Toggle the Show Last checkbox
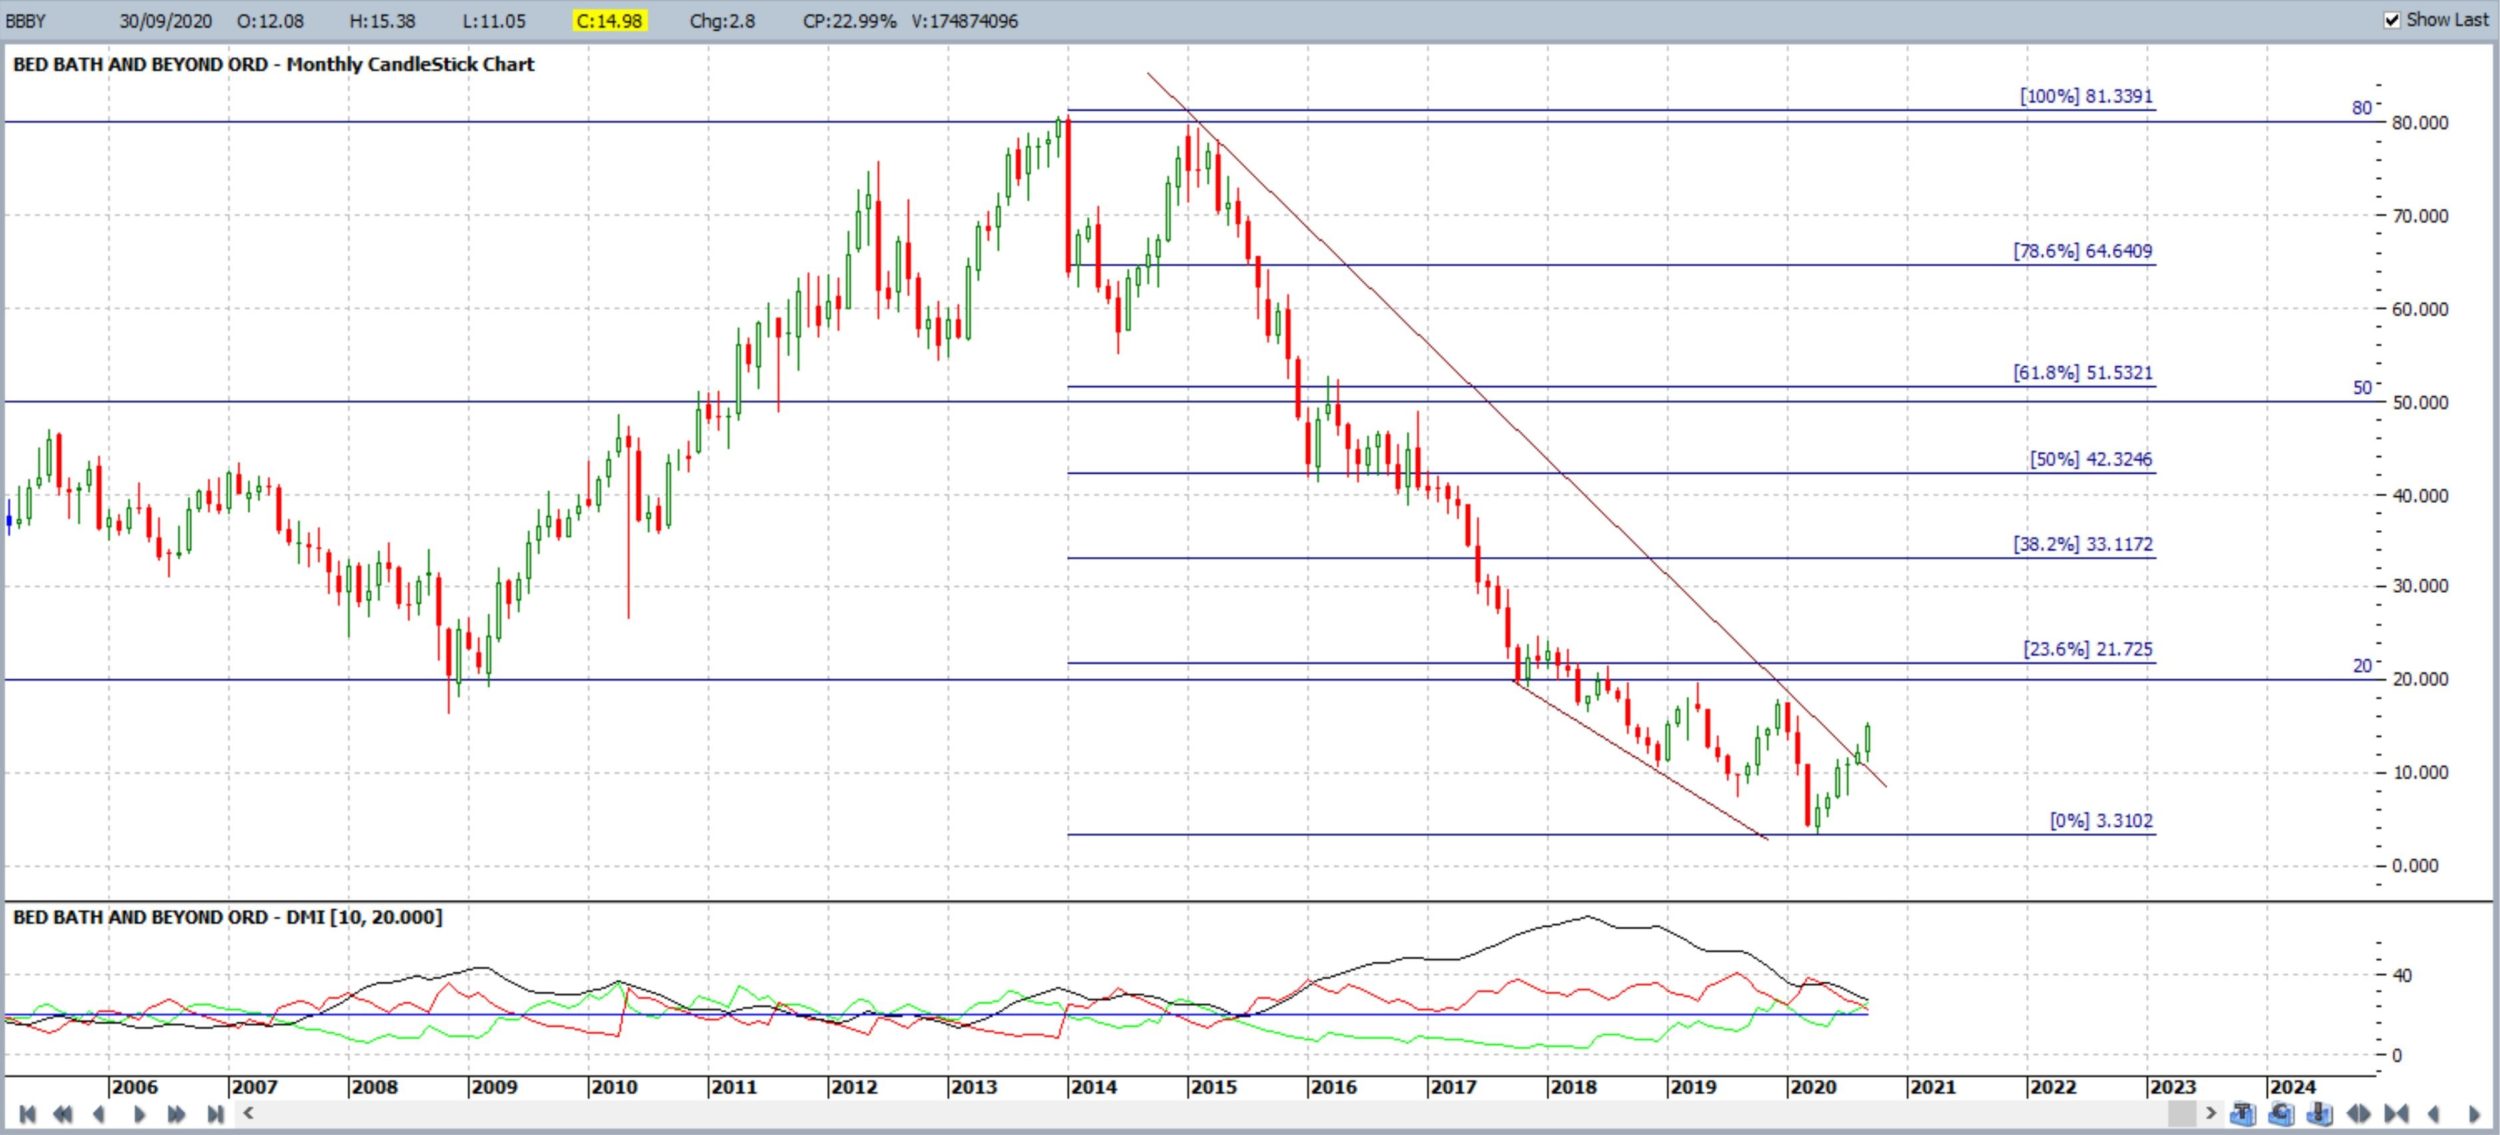The height and width of the screenshot is (1135, 2500). [2392, 20]
